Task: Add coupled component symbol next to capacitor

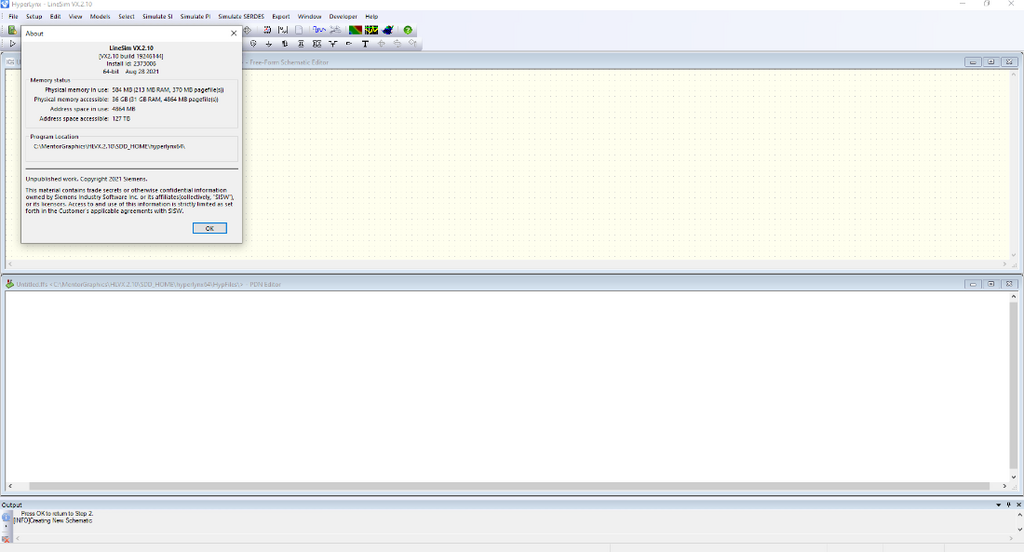Action: click(x=317, y=44)
